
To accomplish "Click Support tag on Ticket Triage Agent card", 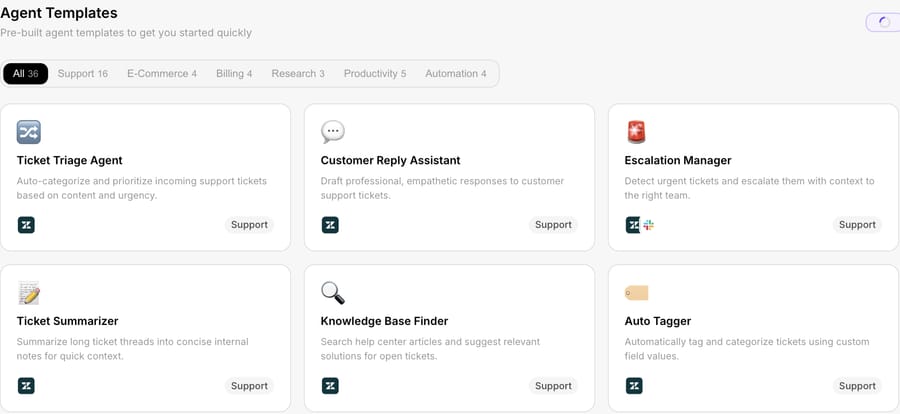I will tap(249, 225).
